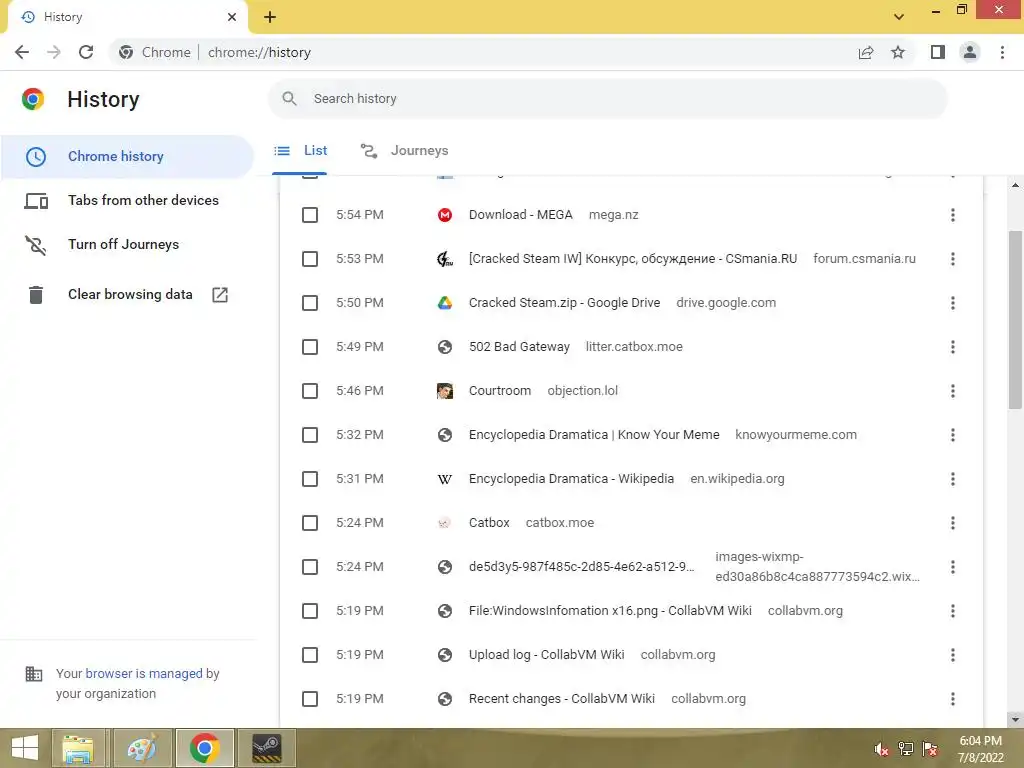Click the csmania forum favicon
The height and width of the screenshot is (768, 1024).
(x=445, y=259)
